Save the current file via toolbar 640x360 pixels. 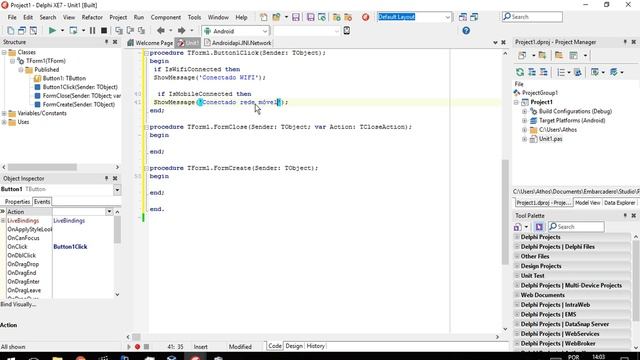[x=296, y=17]
